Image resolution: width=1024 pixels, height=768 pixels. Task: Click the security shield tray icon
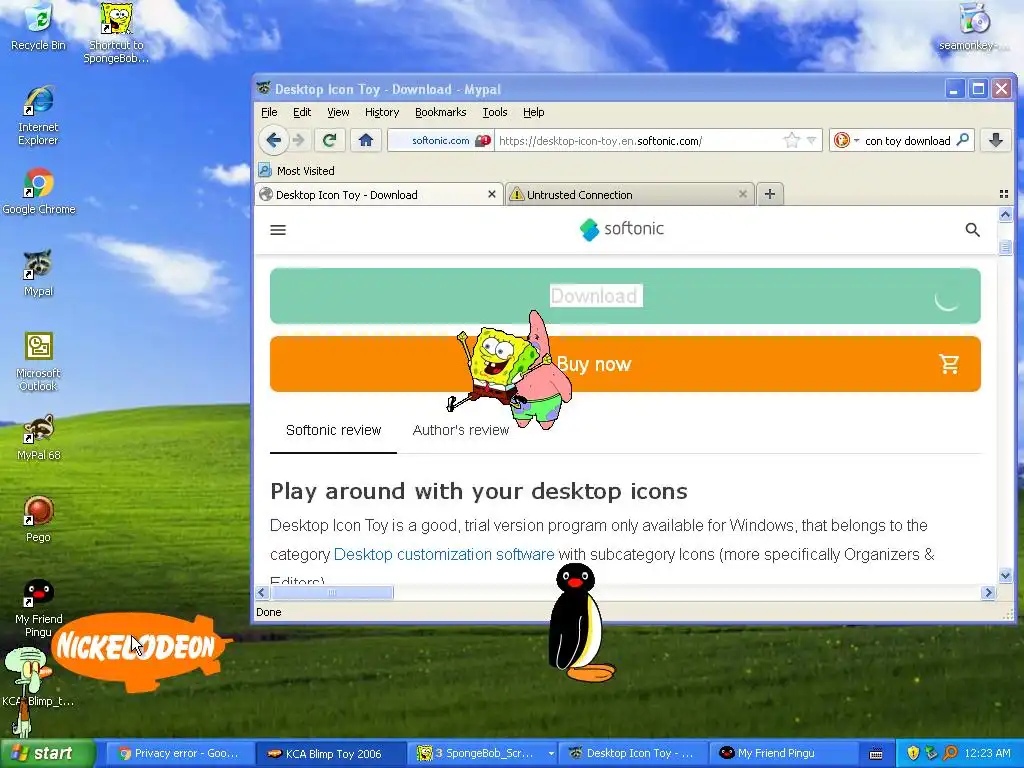[913, 753]
